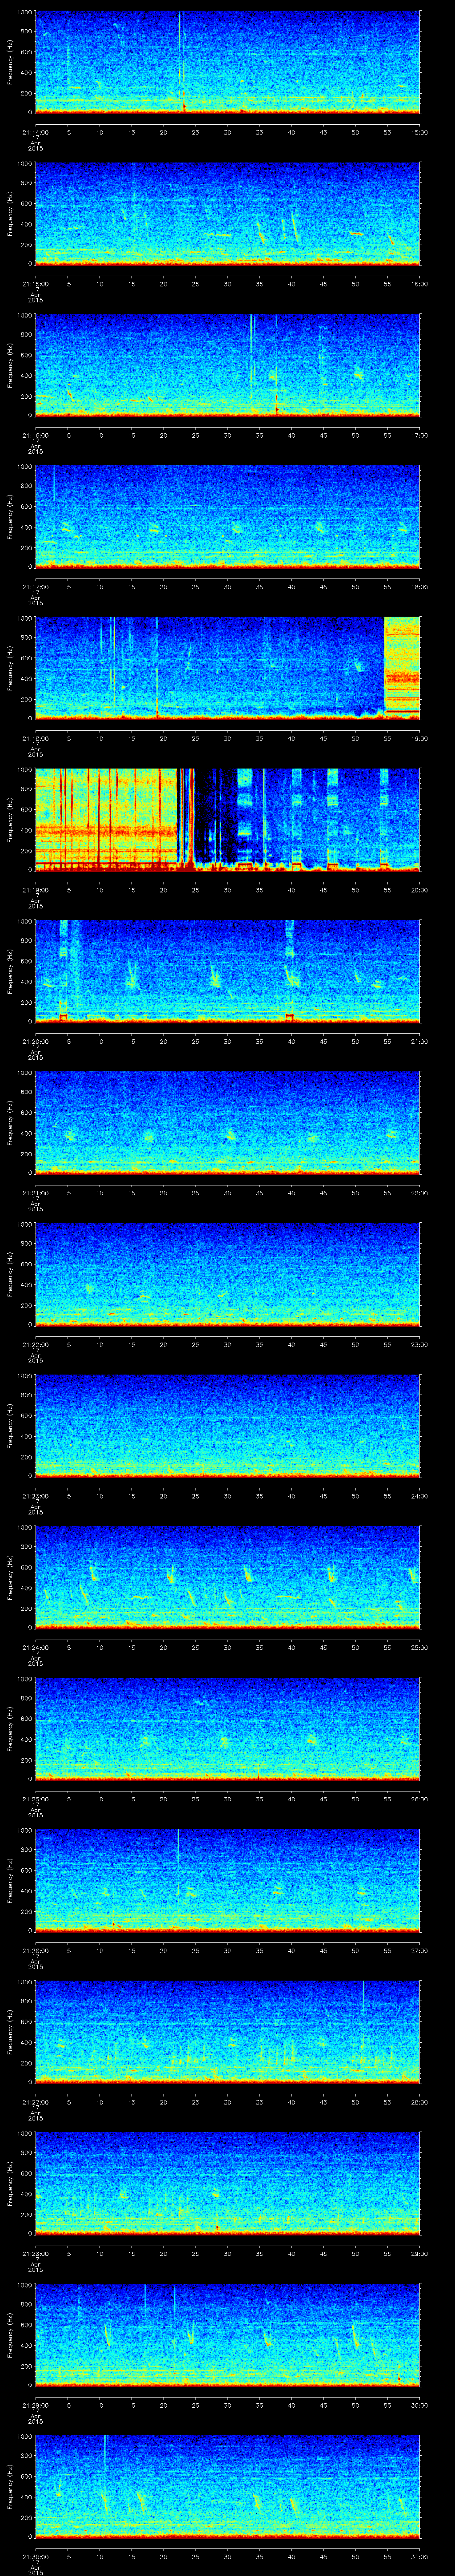Click Frequency (Hz) axis label of 21:24:00 panel
Image resolution: width=455 pixels, height=2576 pixels.
[10, 1577]
